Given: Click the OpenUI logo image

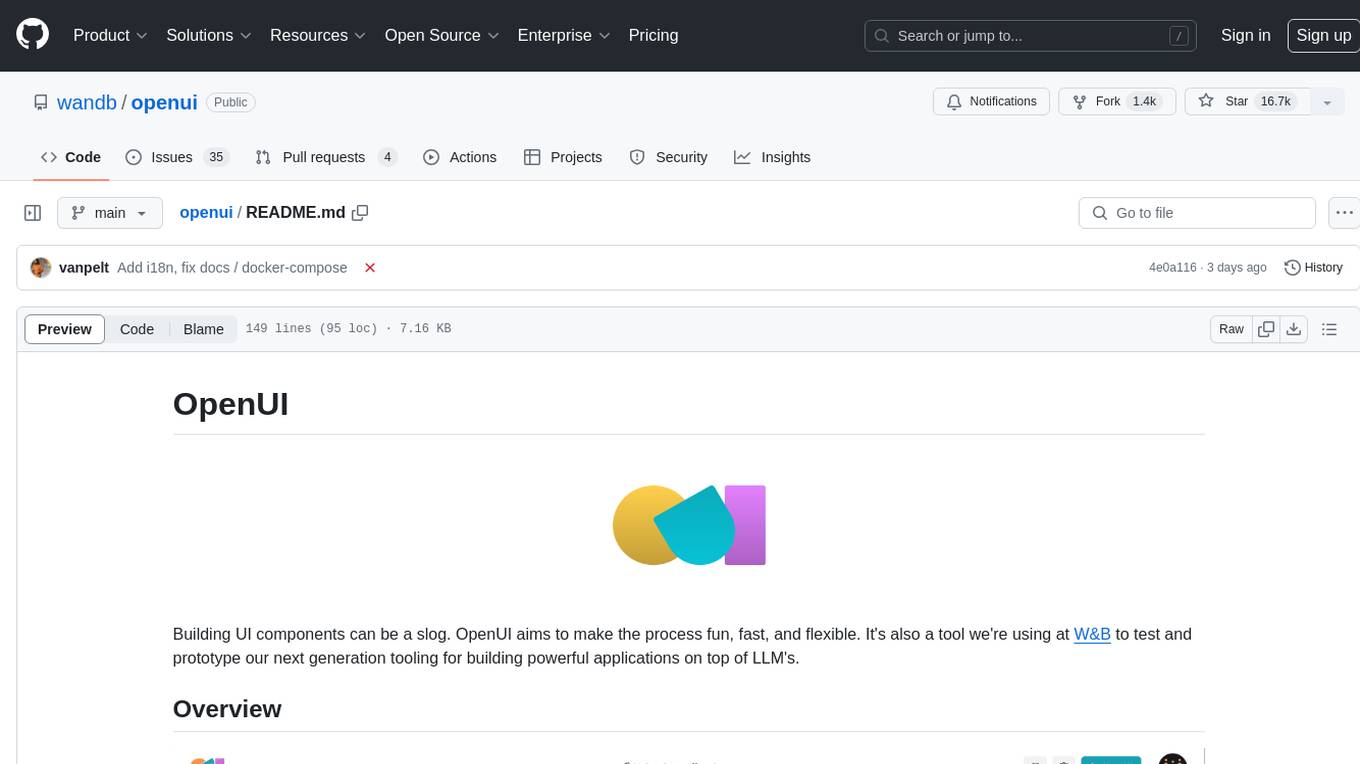Looking at the screenshot, I should [689, 525].
